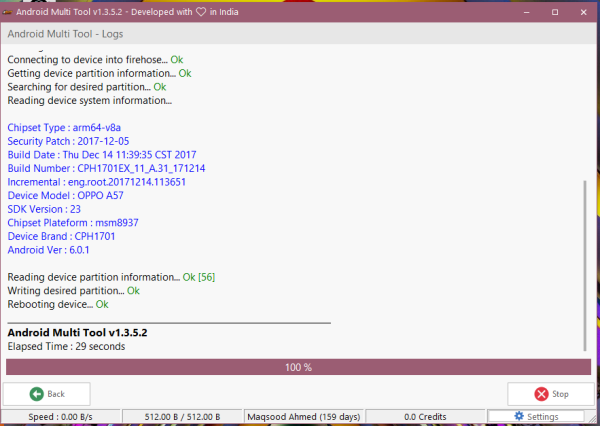Click the Connecting to device into firehose line
Image resolution: width=600 pixels, height=426 pixels.
95,60
